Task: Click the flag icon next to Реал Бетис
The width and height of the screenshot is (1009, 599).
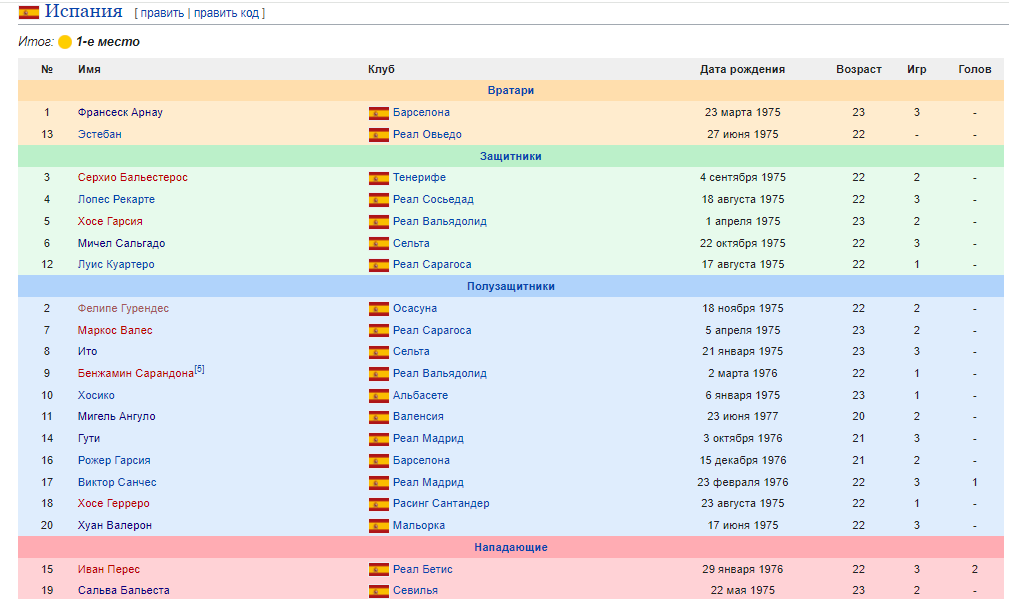Action: [378, 569]
